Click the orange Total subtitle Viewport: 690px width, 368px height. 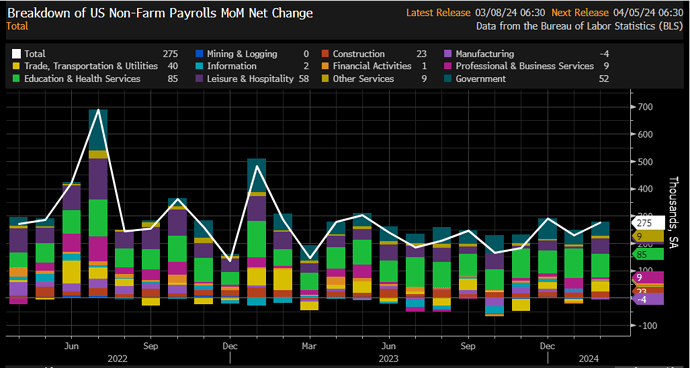coord(17,26)
